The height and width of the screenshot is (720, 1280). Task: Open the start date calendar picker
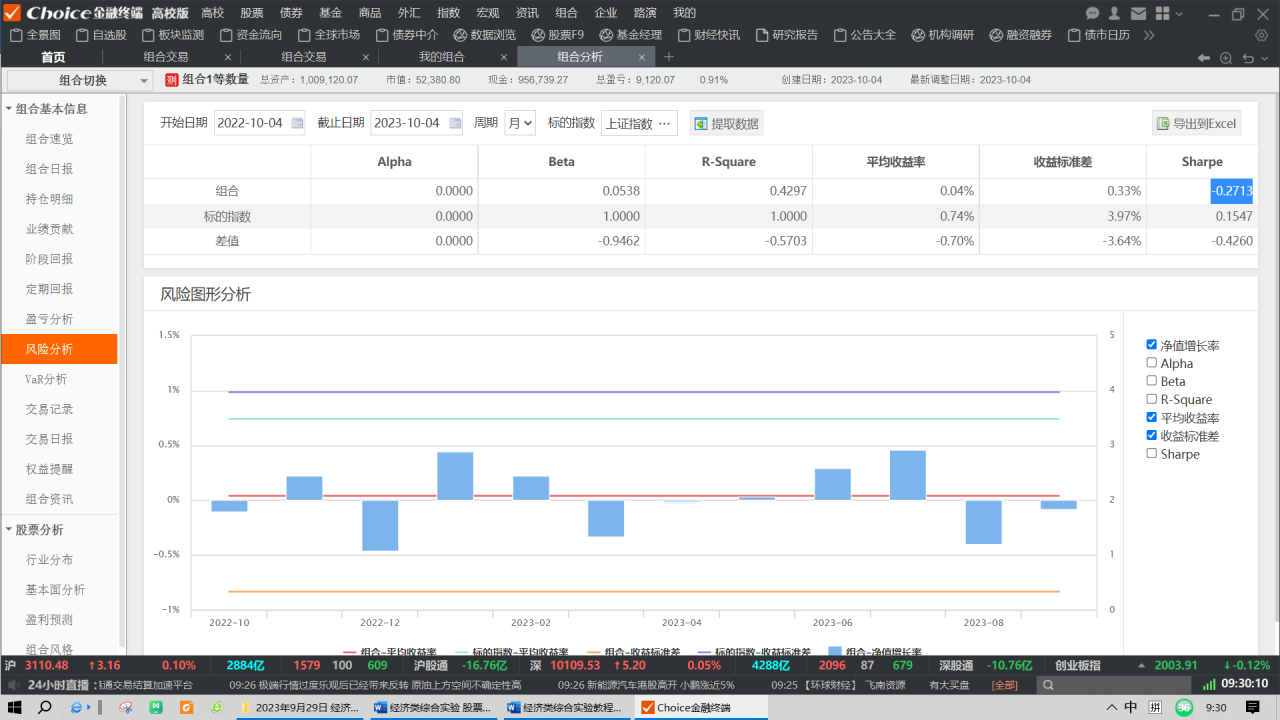297,123
